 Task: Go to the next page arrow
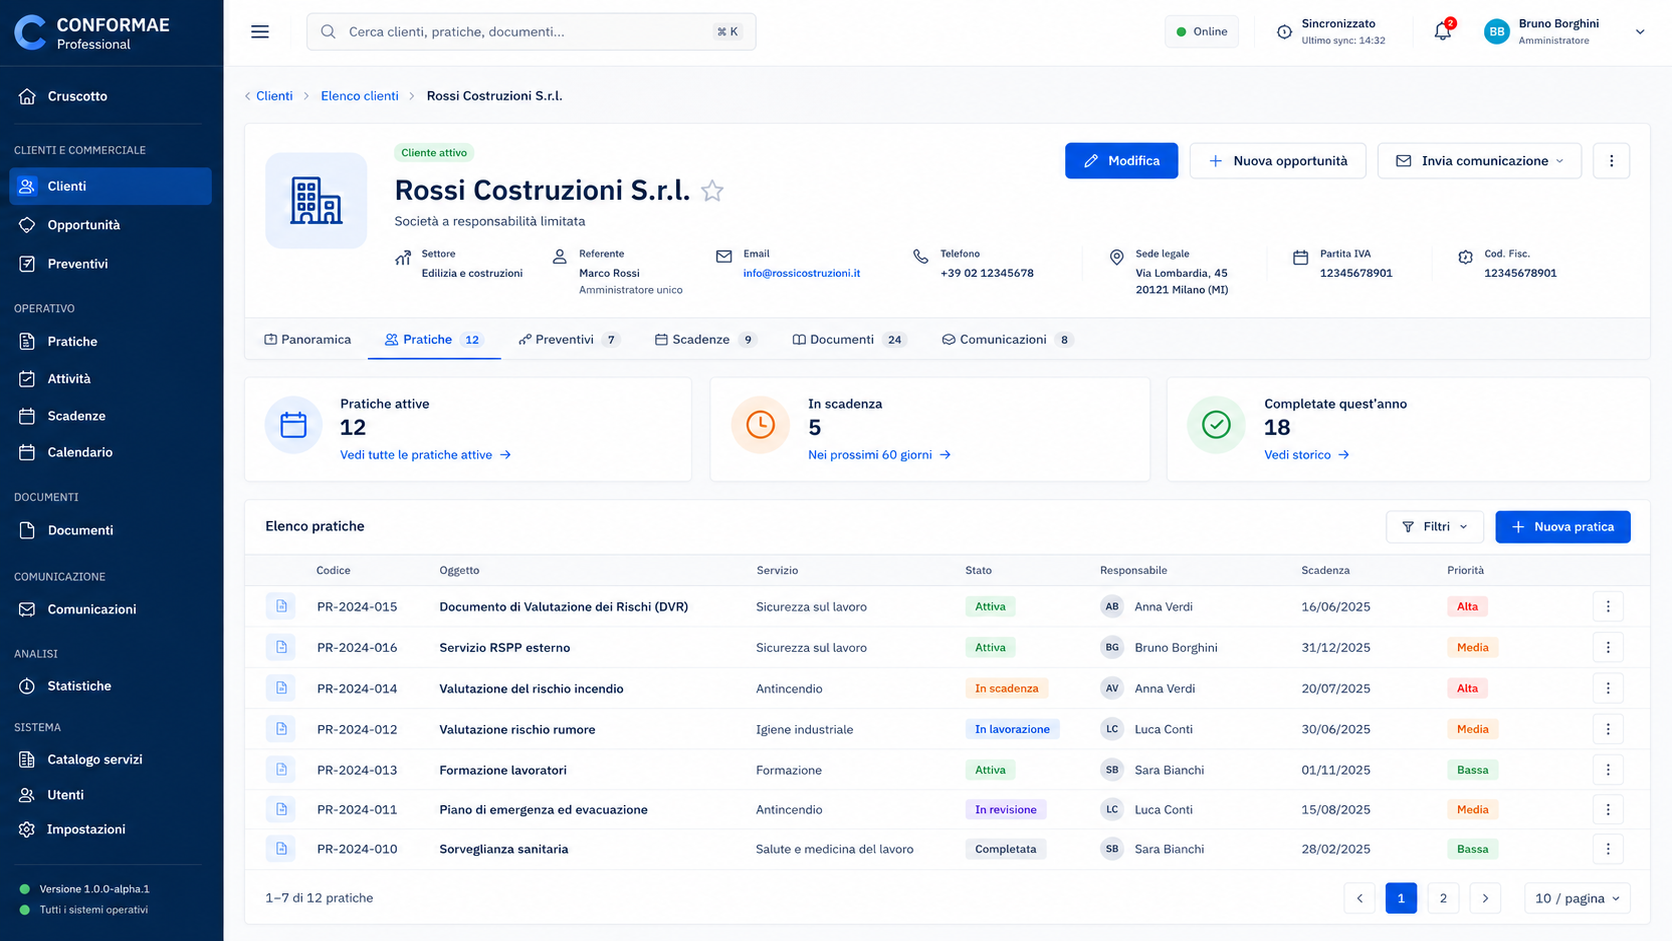point(1485,898)
